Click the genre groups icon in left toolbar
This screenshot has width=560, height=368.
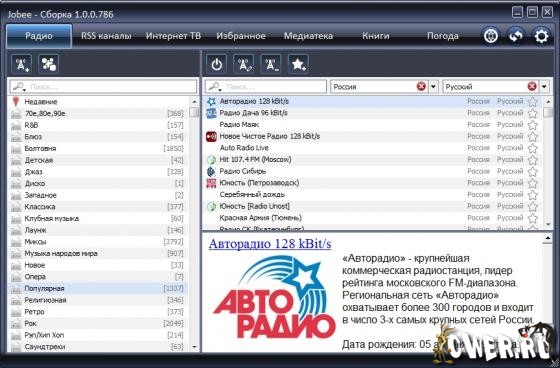point(49,64)
